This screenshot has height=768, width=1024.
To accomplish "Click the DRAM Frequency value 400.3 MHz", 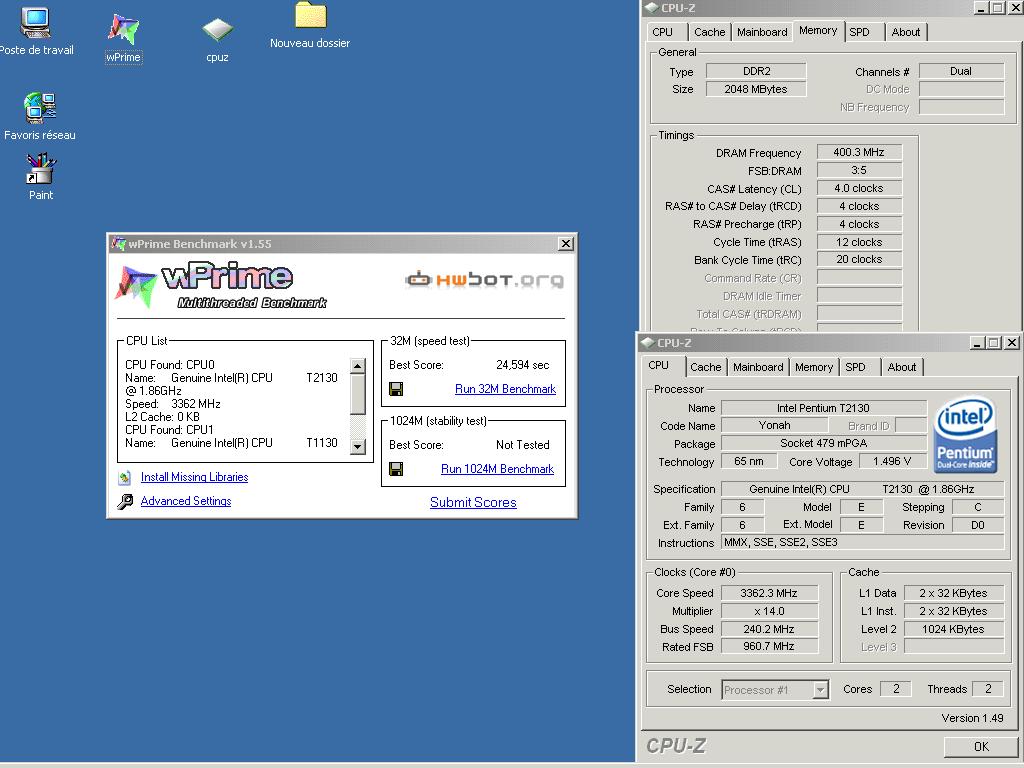I will tap(859, 152).
